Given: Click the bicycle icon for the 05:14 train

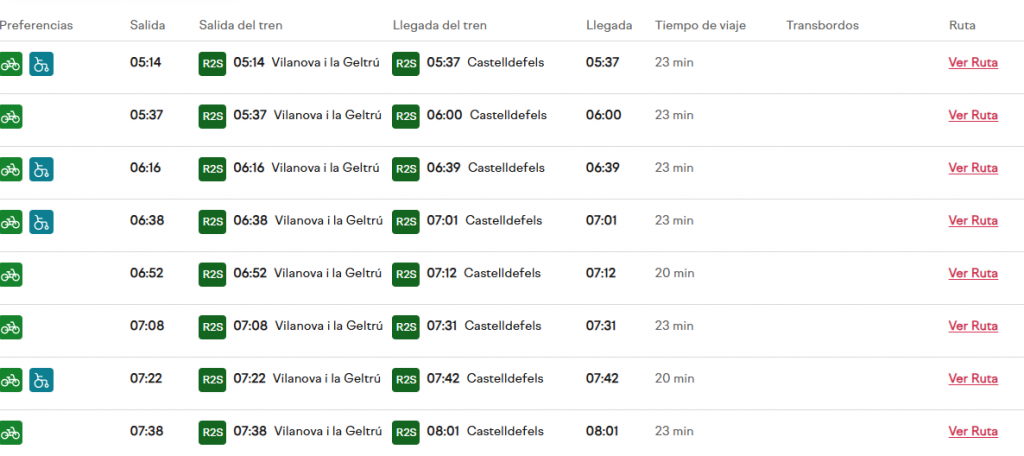Looking at the screenshot, I should 10,64.
